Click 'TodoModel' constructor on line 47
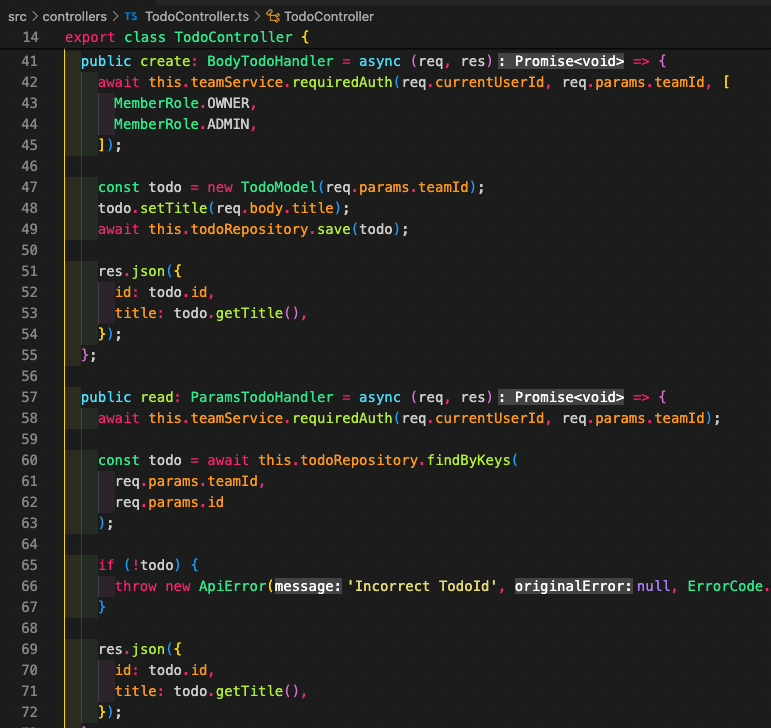The height and width of the screenshot is (728, 771). coord(278,187)
